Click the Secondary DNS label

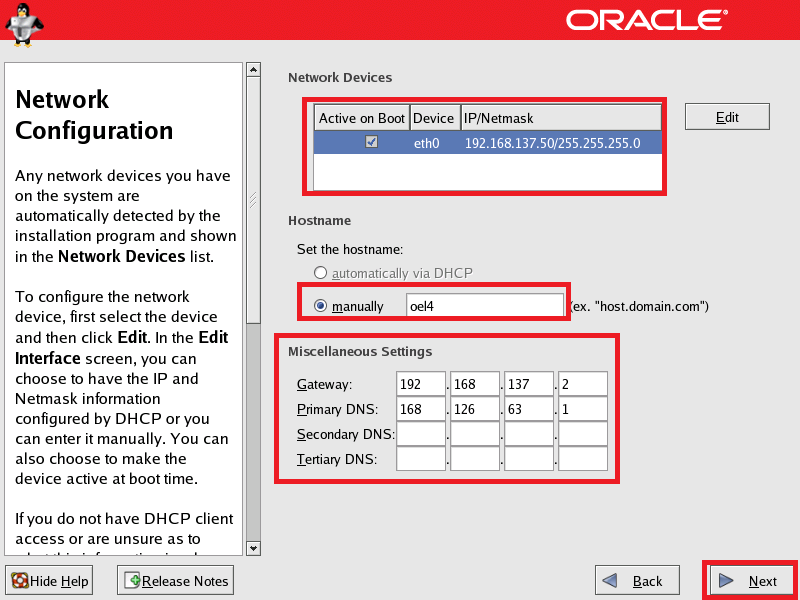[x=345, y=434]
